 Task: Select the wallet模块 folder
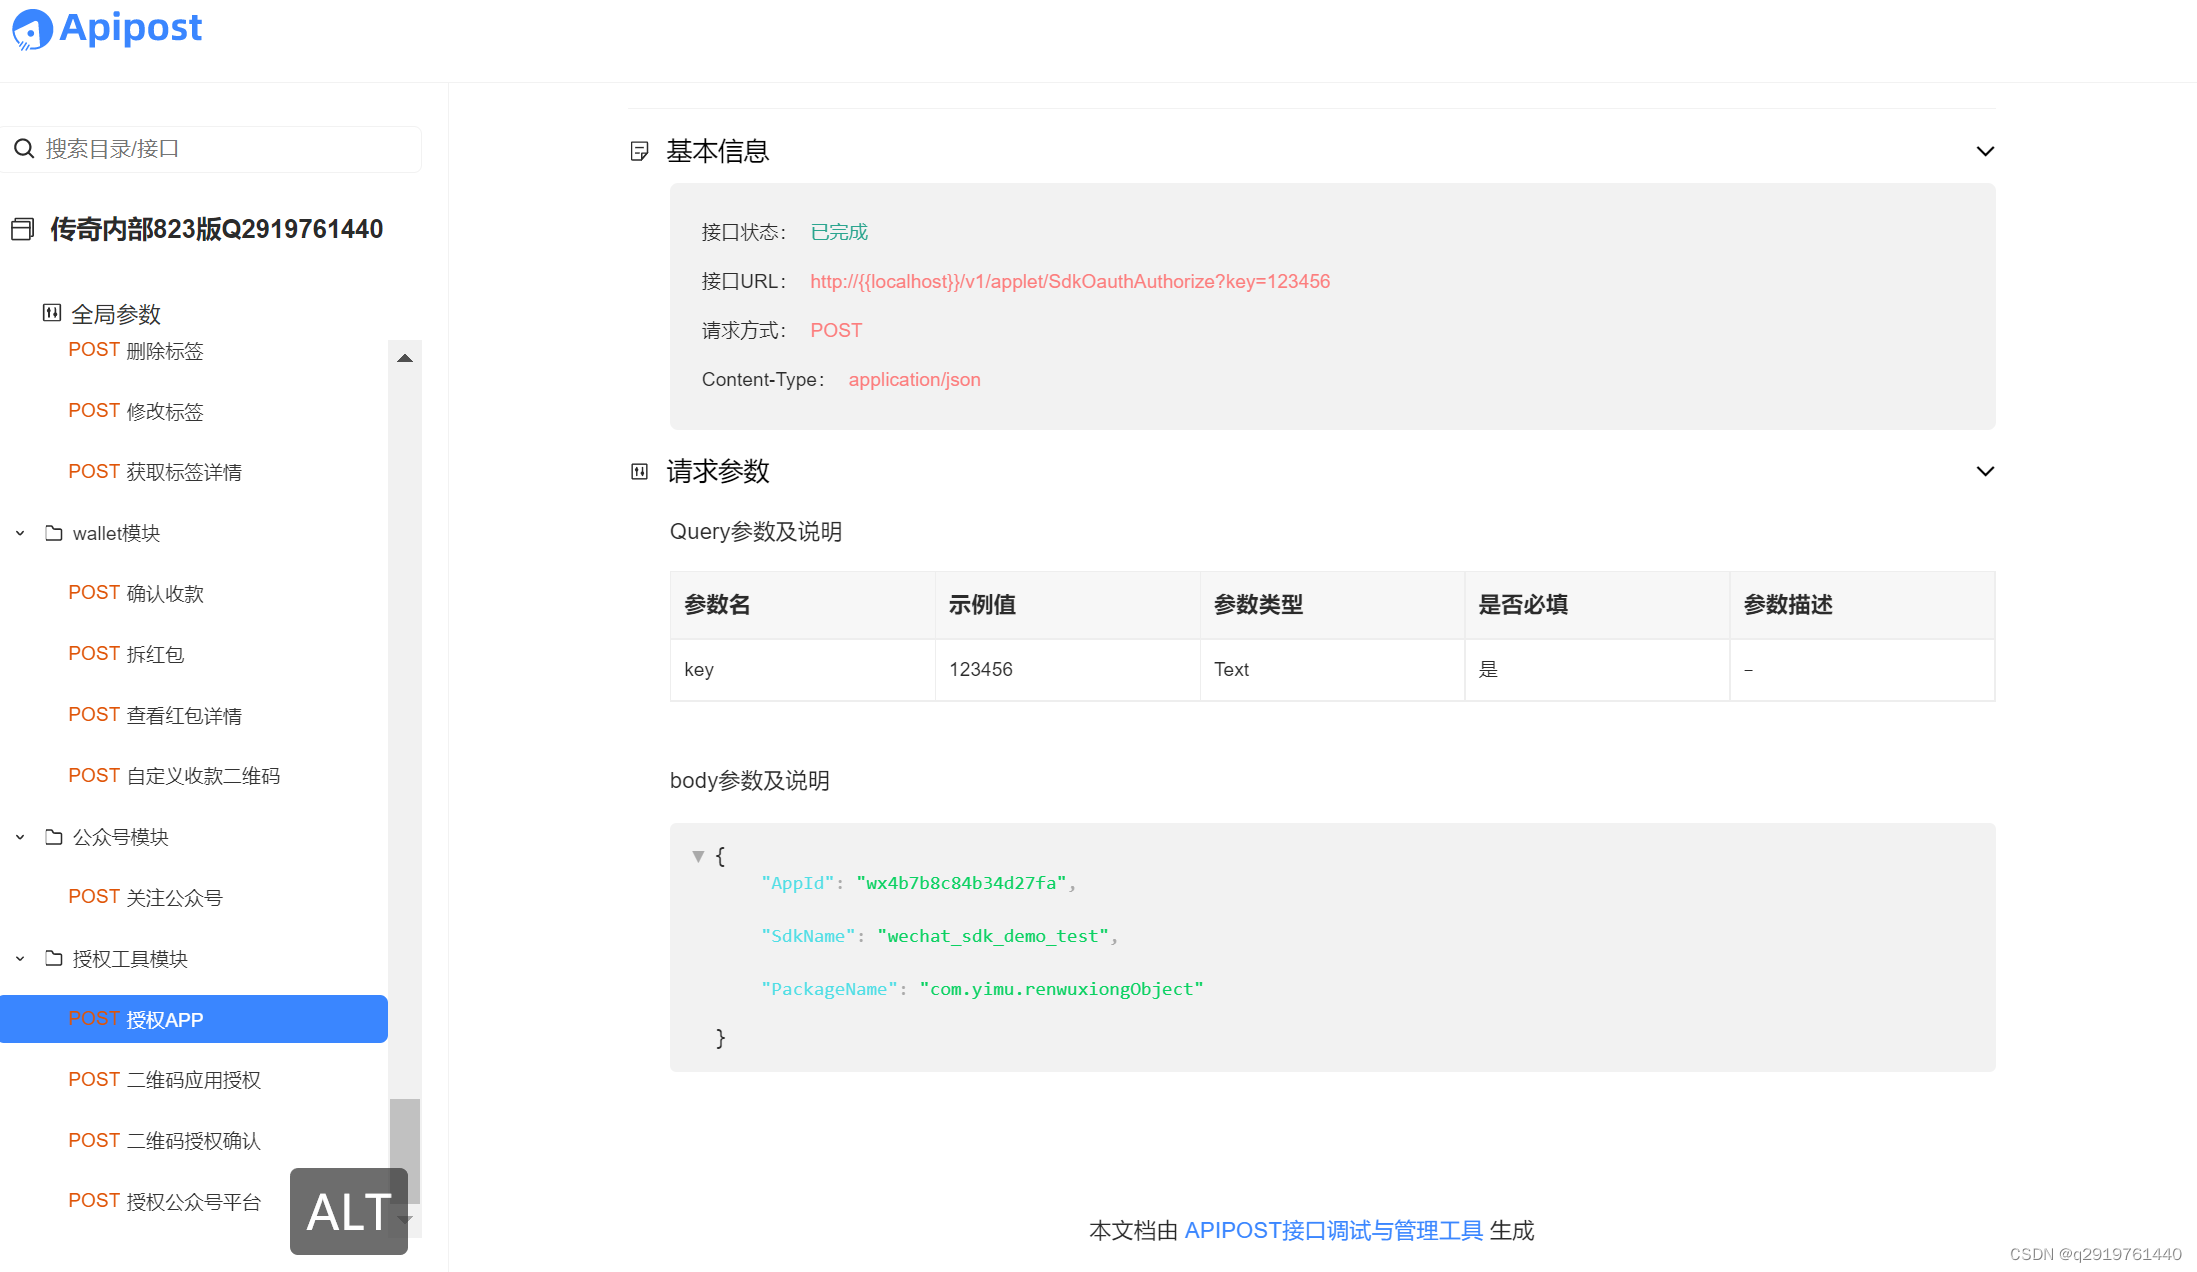pos(116,533)
